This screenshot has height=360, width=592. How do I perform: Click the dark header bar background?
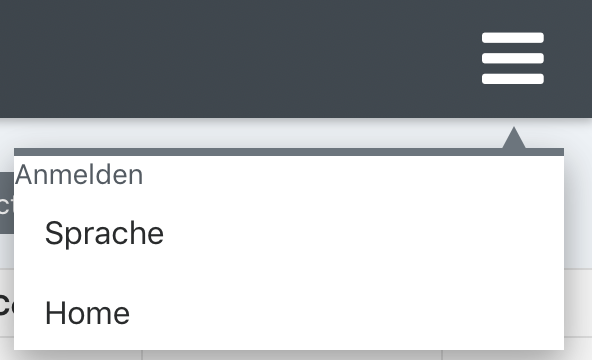pos(242,58)
